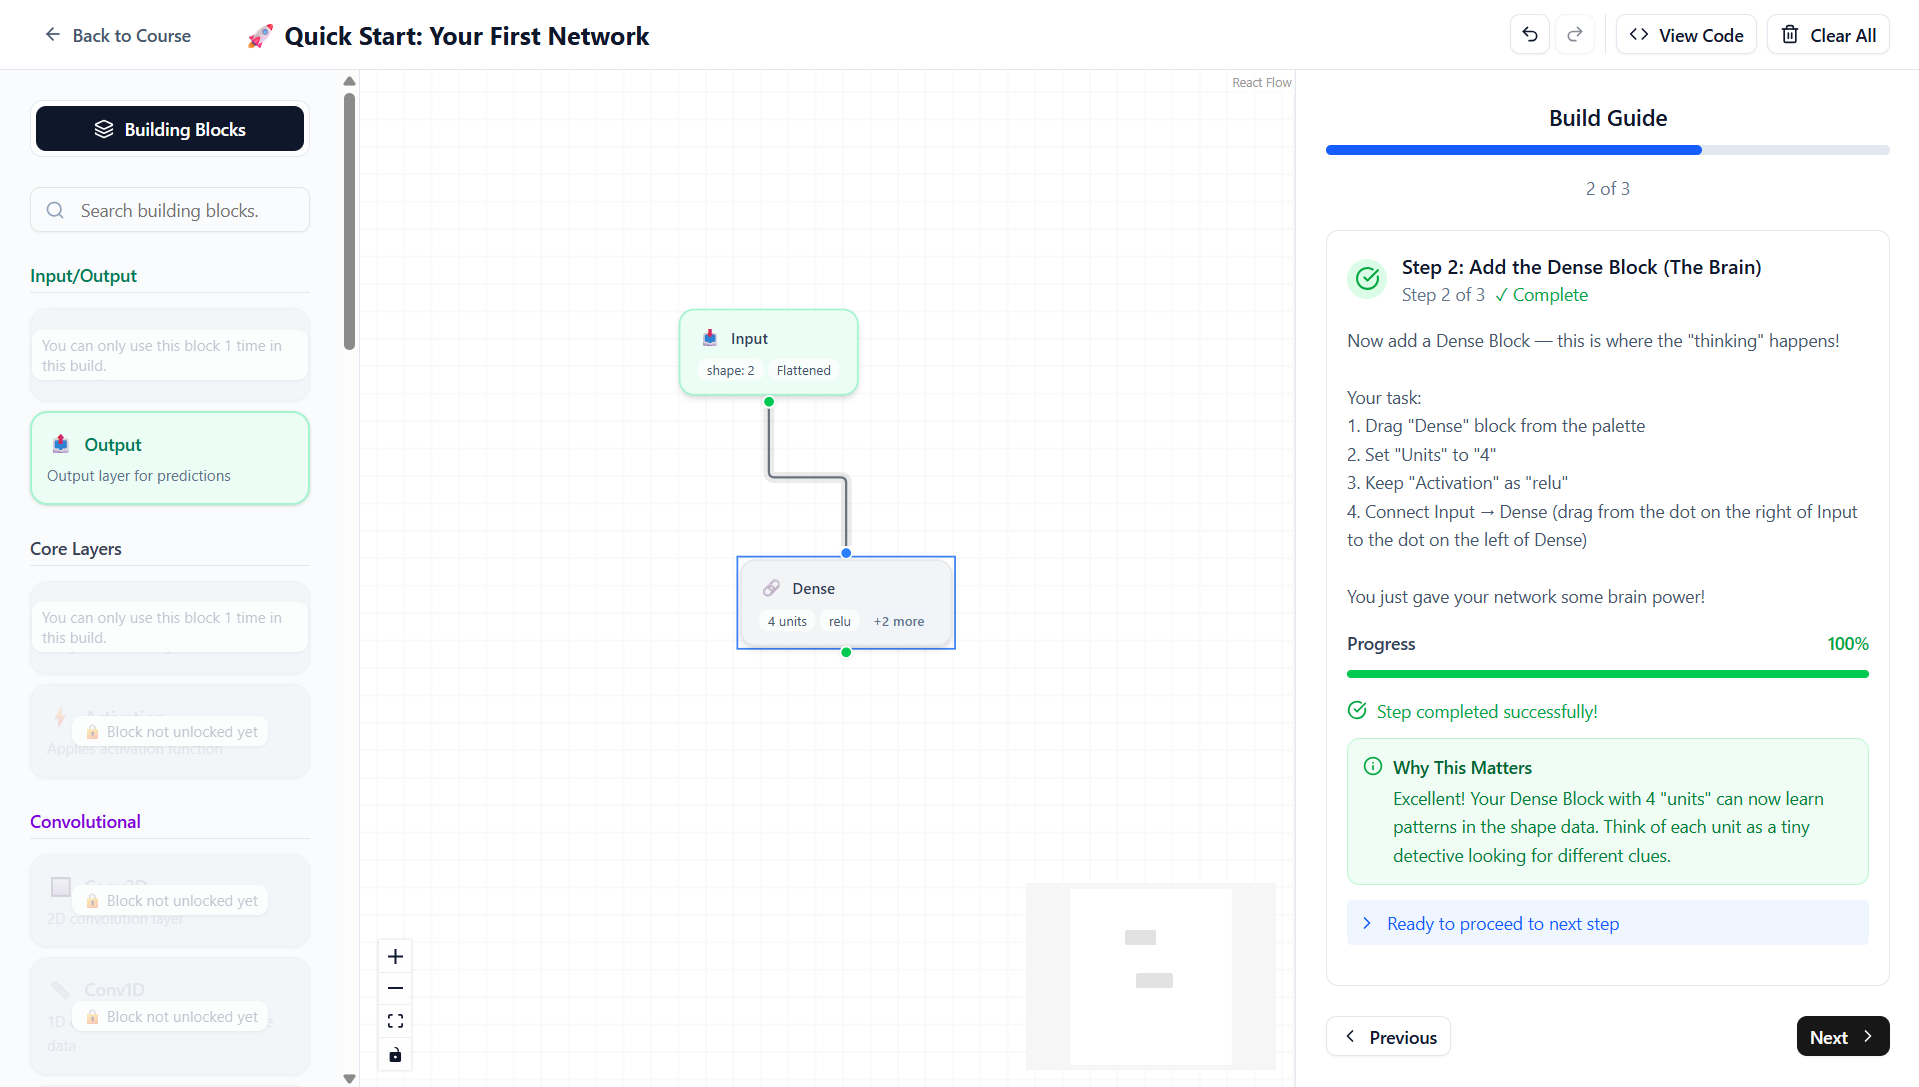
Task: Expand the Ready to proceed section
Action: tap(1607, 923)
